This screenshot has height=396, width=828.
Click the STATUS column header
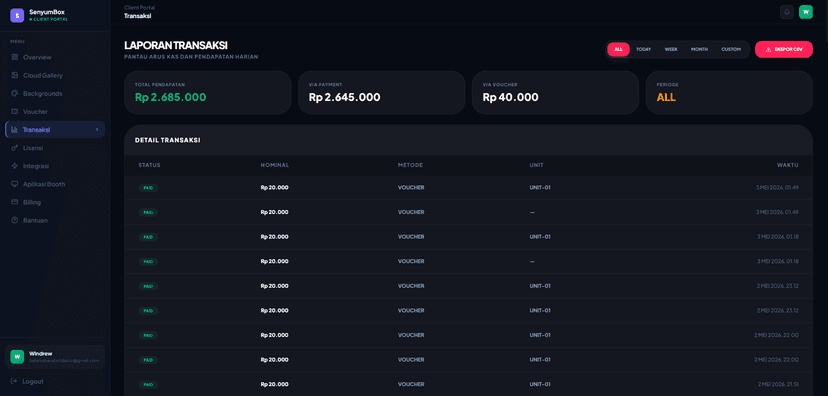pos(149,165)
